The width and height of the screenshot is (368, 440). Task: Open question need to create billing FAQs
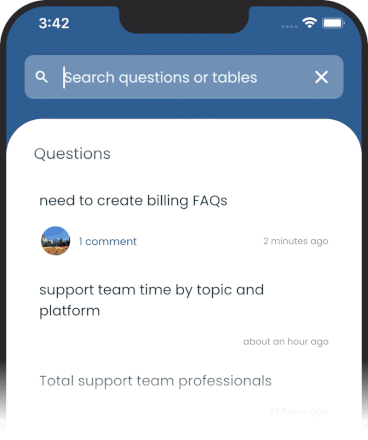[133, 201]
